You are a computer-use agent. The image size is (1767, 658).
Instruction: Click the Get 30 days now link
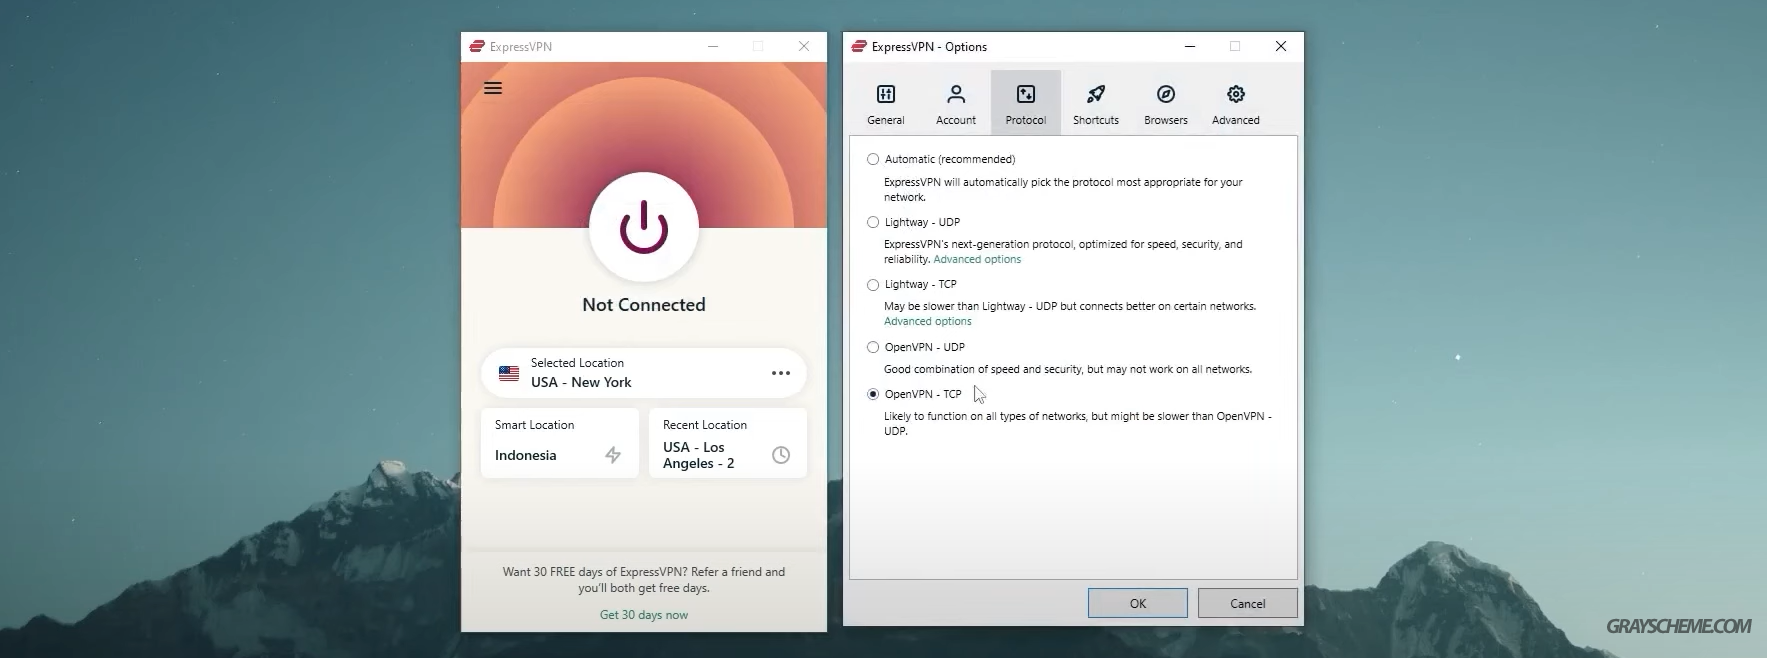644,615
